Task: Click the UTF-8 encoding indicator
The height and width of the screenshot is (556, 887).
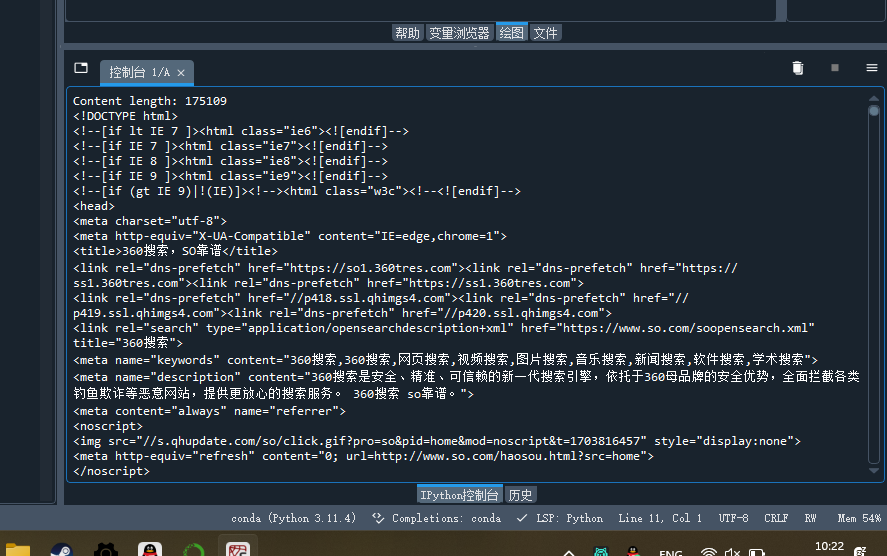Action: (x=733, y=518)
